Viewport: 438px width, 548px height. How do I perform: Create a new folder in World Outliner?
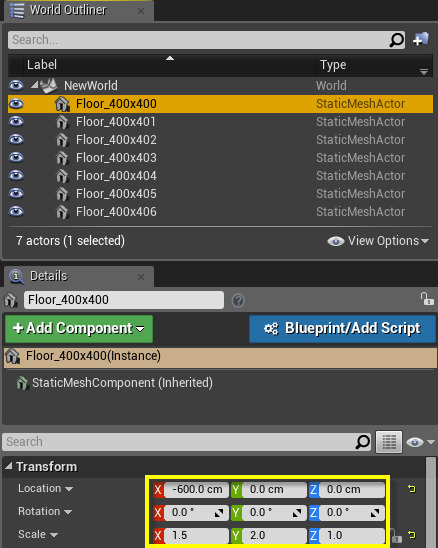click(421, 39)
